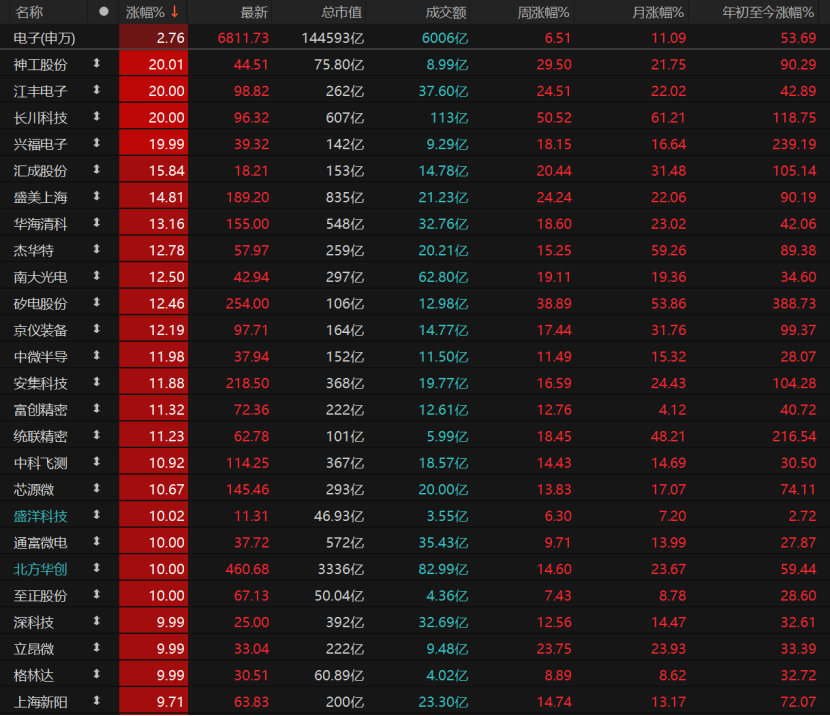The image size is (830, 716).
Task: Click the 成交额 column header
Action: pos(446,12)
